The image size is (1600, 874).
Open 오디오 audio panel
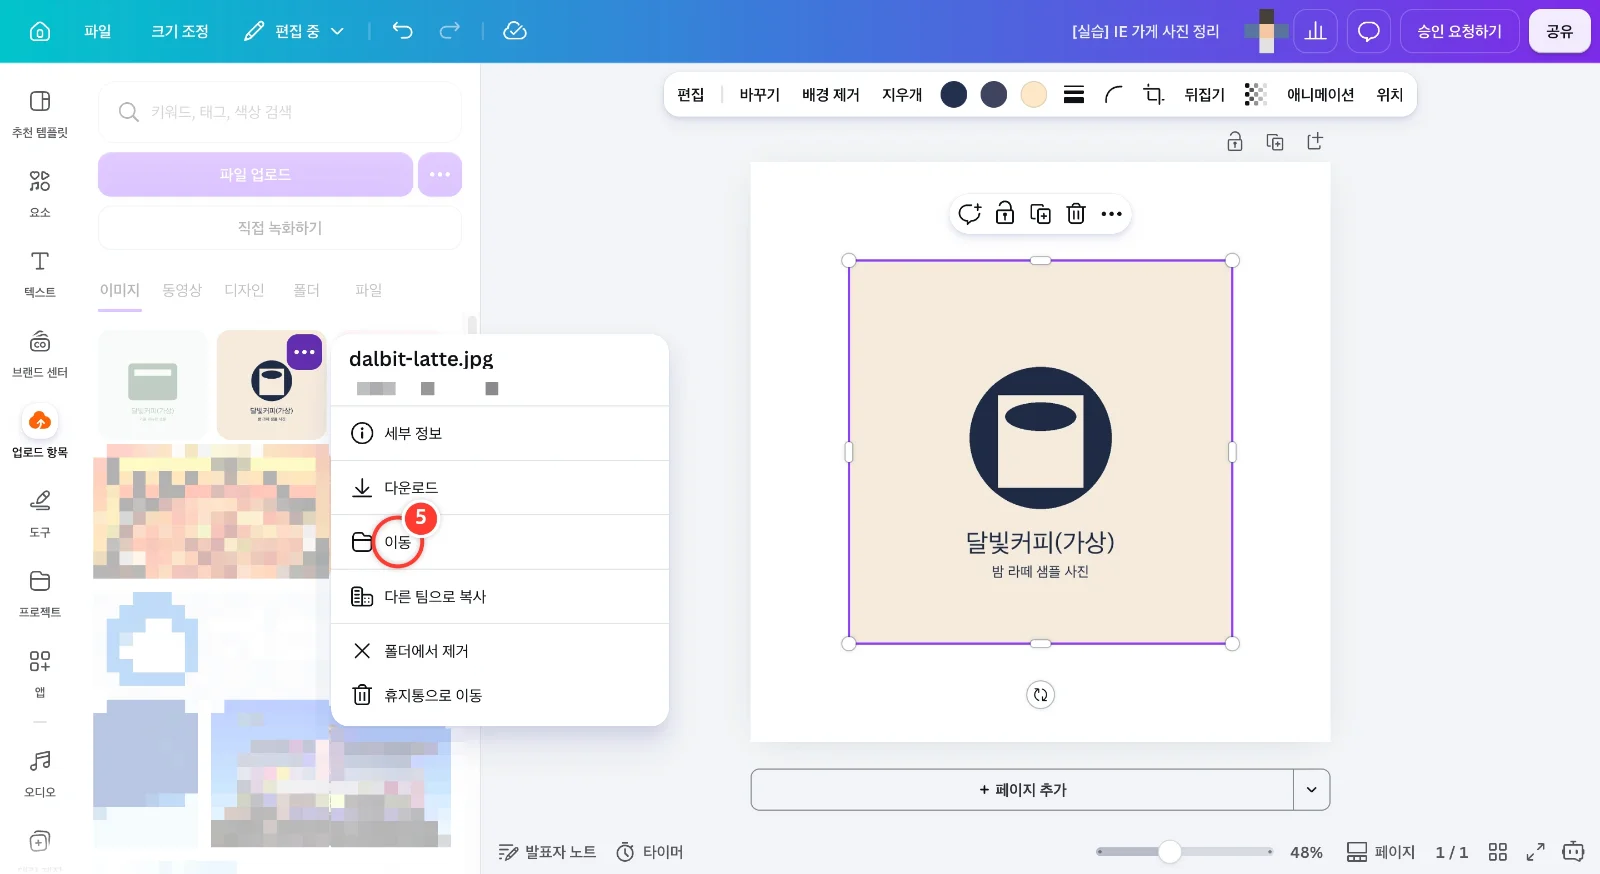40,773
